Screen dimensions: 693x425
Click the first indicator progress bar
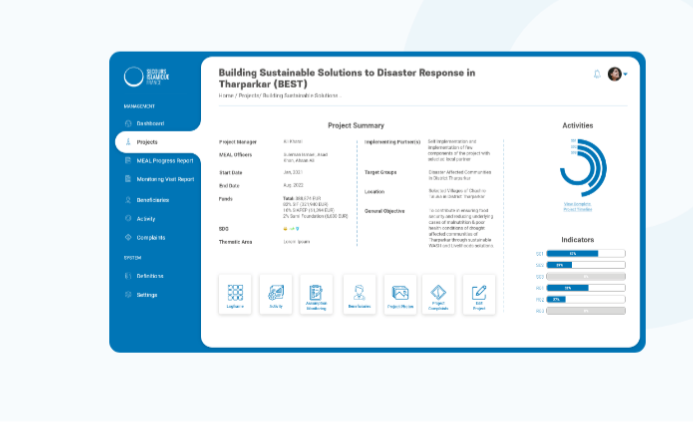tap(586, 254)
